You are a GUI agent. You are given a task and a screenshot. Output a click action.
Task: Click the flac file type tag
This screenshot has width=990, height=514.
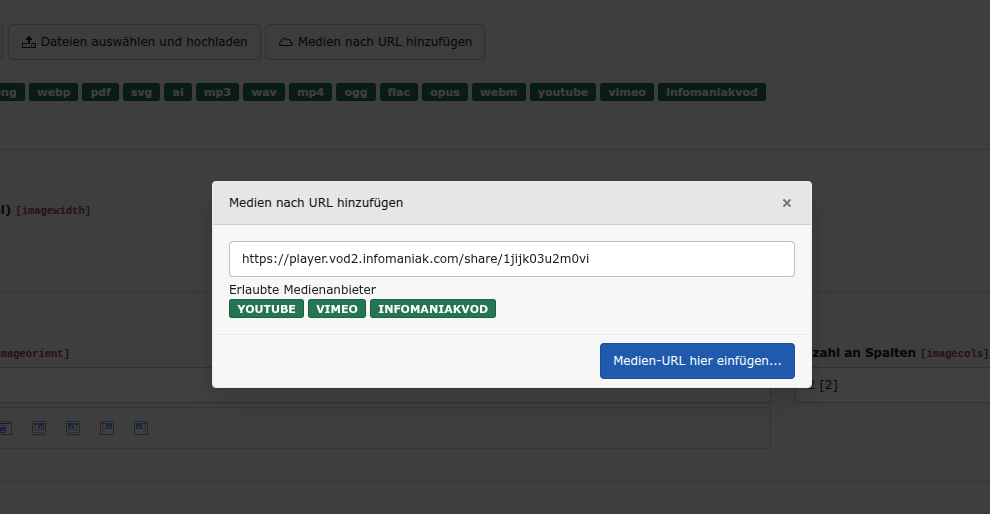pos(398,92)
